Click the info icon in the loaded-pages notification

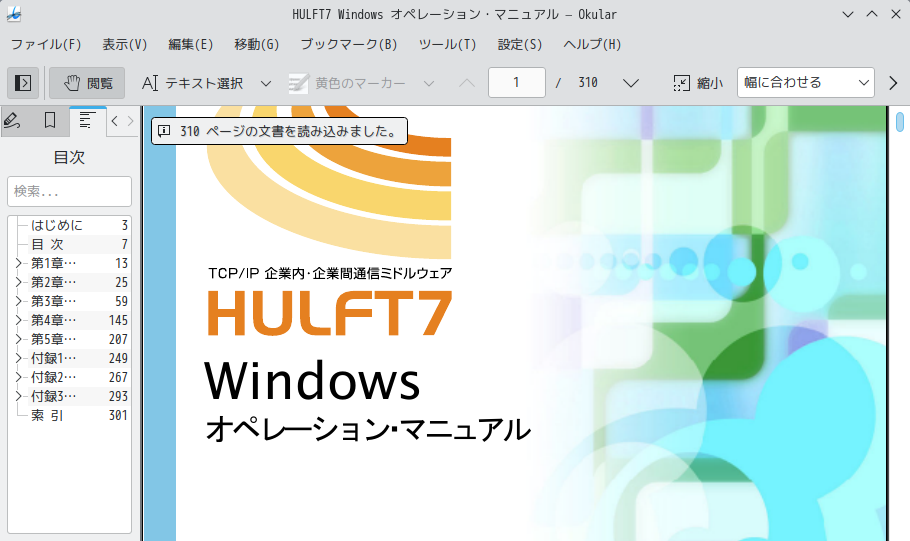click(x=164, y=131)
